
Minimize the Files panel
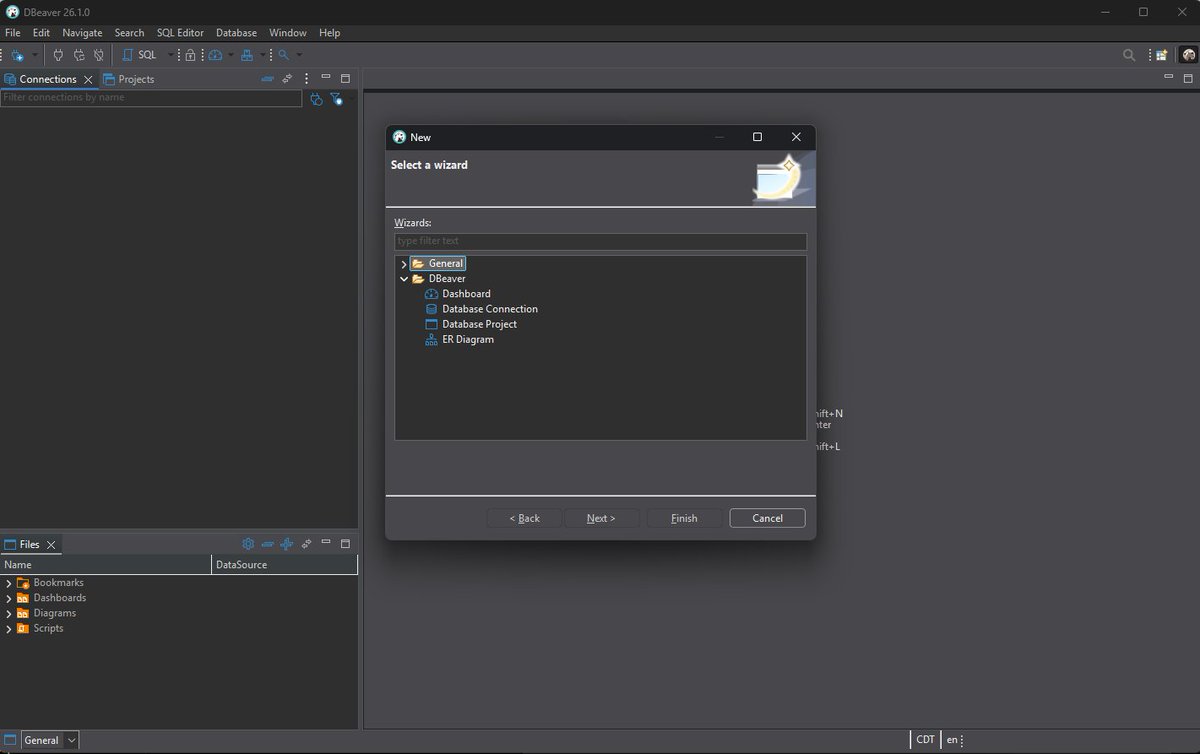coord(326,543)
